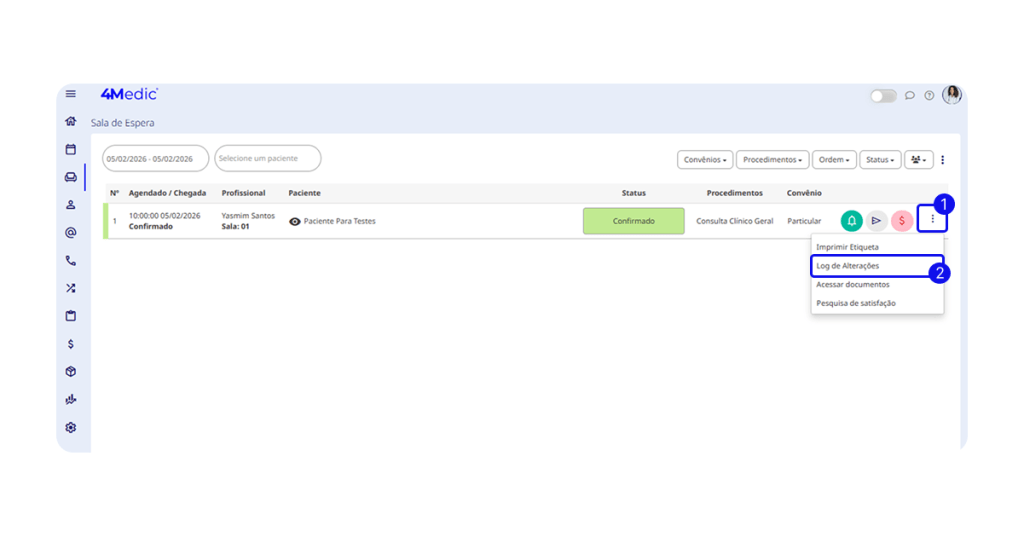
Task: Expand the Procedimentos filter dropdown
Action: coord(772,160)
